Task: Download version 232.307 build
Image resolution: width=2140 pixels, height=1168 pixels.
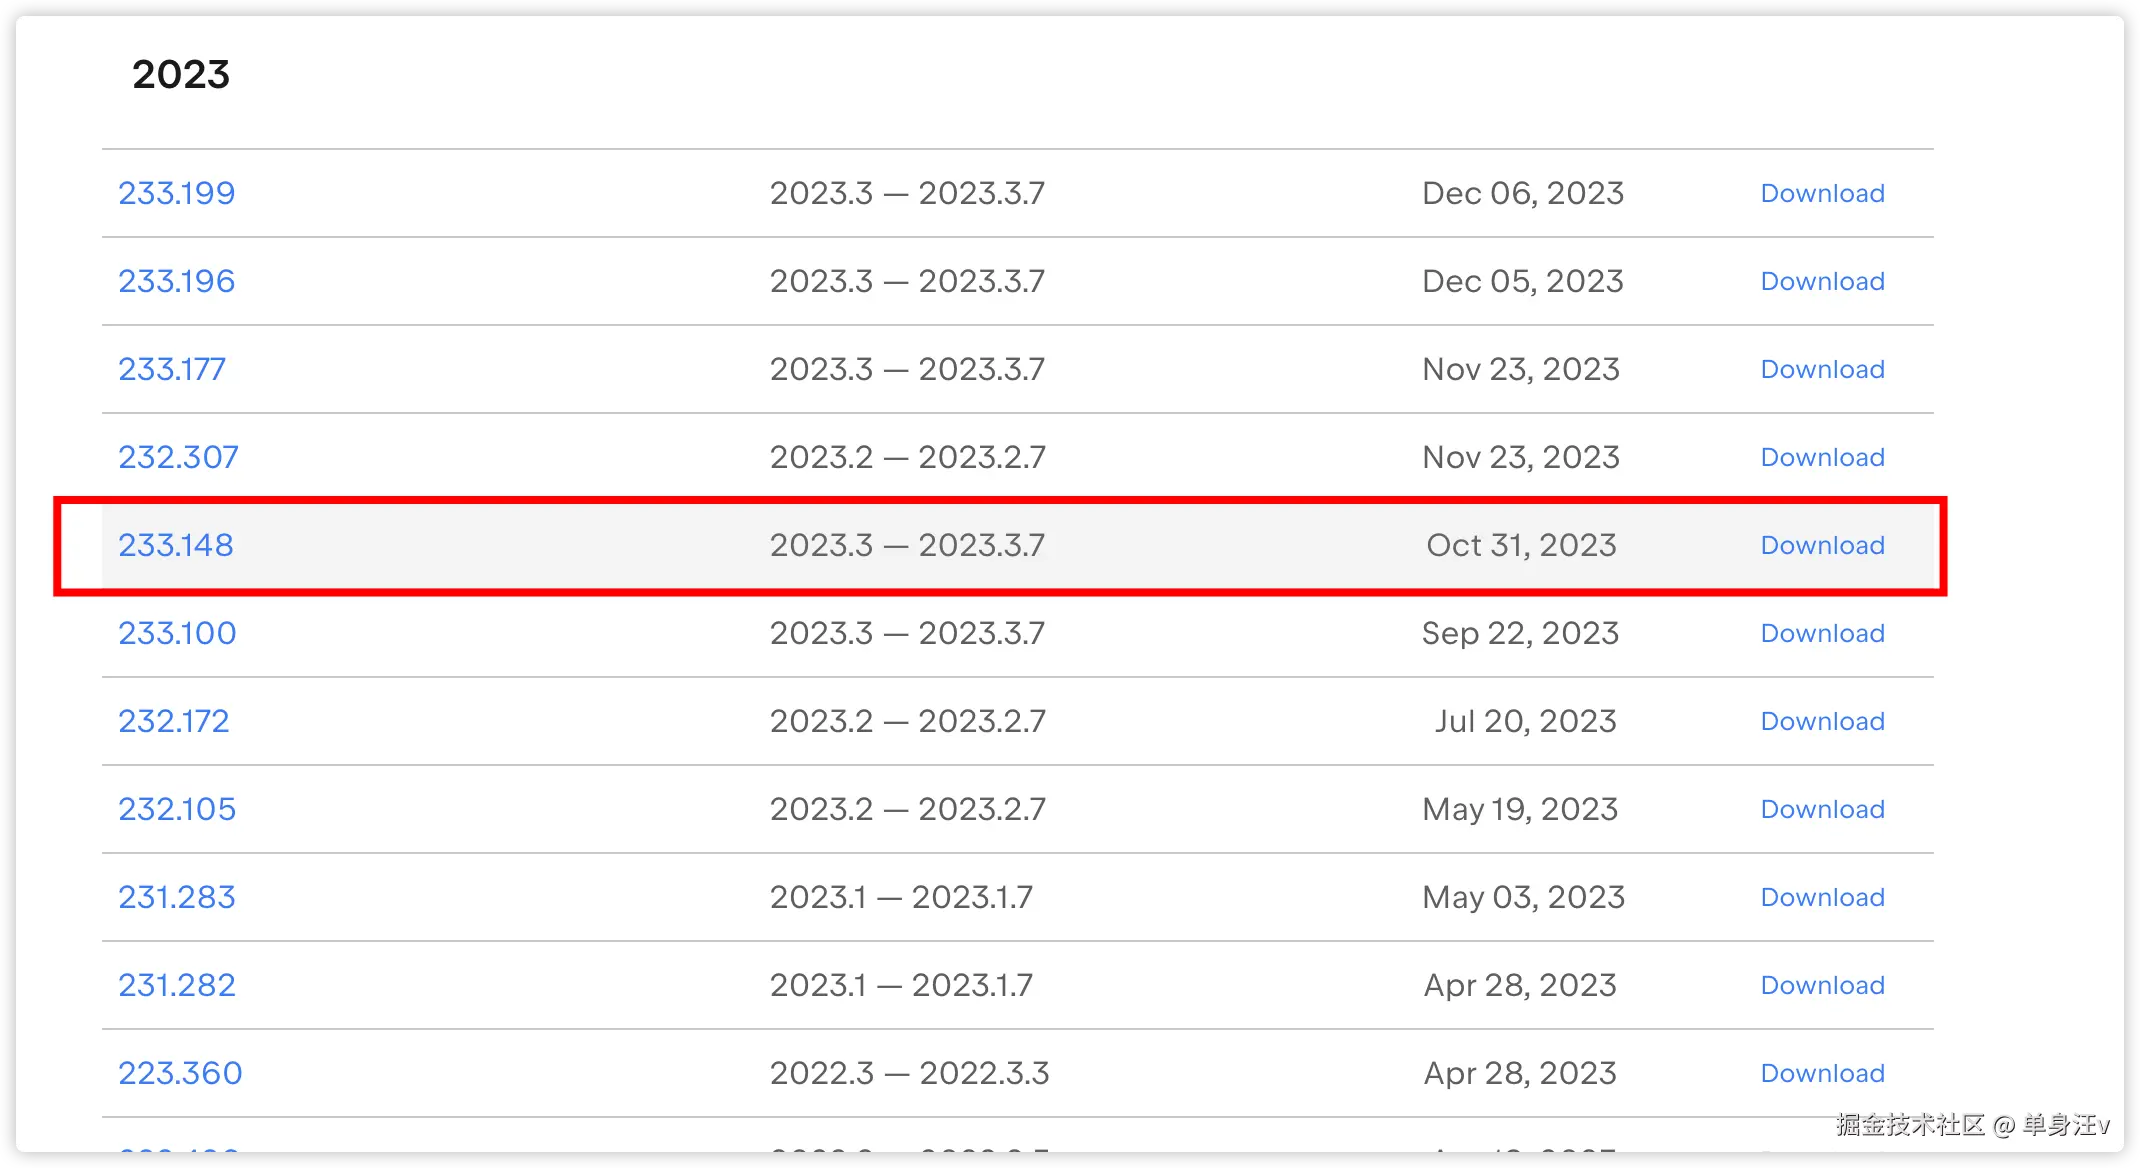Action: click(1821, 457)
